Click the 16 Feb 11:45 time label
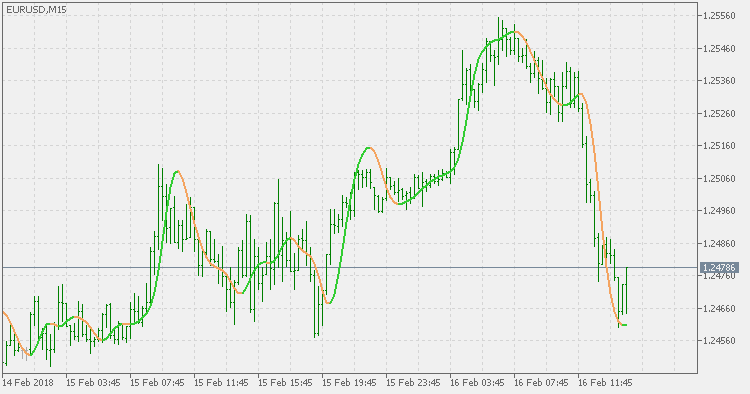750x394 pixels. pos(606,383)
